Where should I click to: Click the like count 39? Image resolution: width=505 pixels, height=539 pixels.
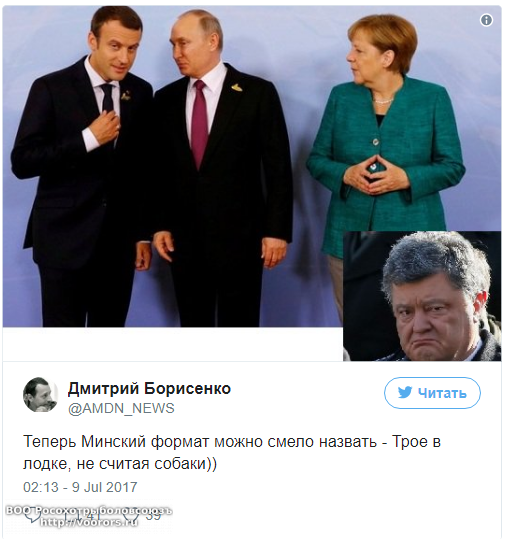153,516
